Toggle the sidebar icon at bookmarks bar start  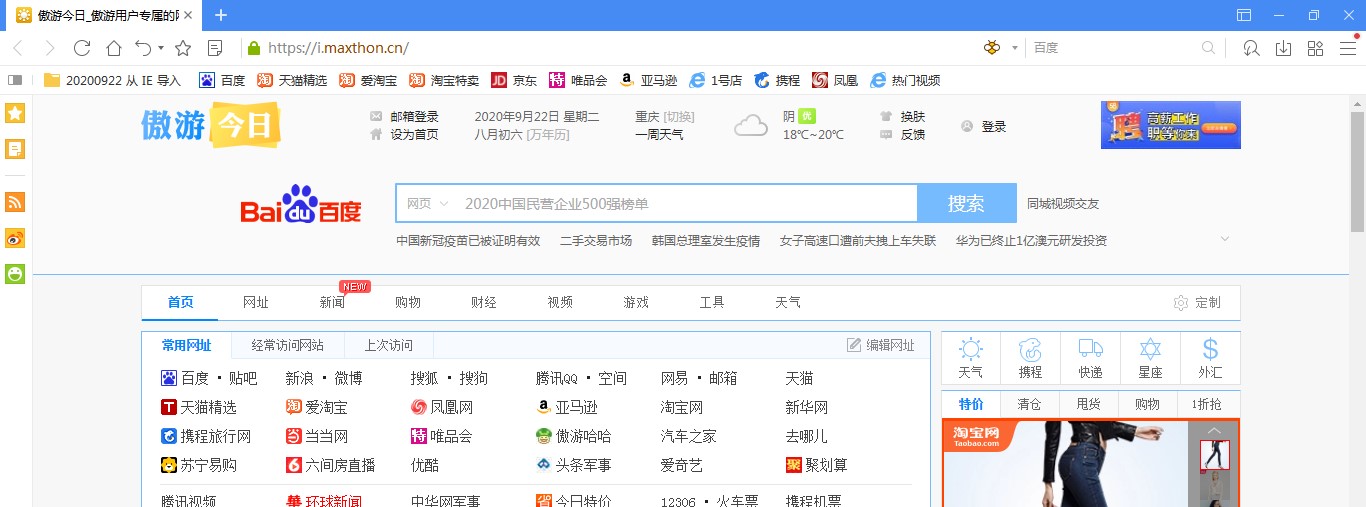[x=15, y=80]
